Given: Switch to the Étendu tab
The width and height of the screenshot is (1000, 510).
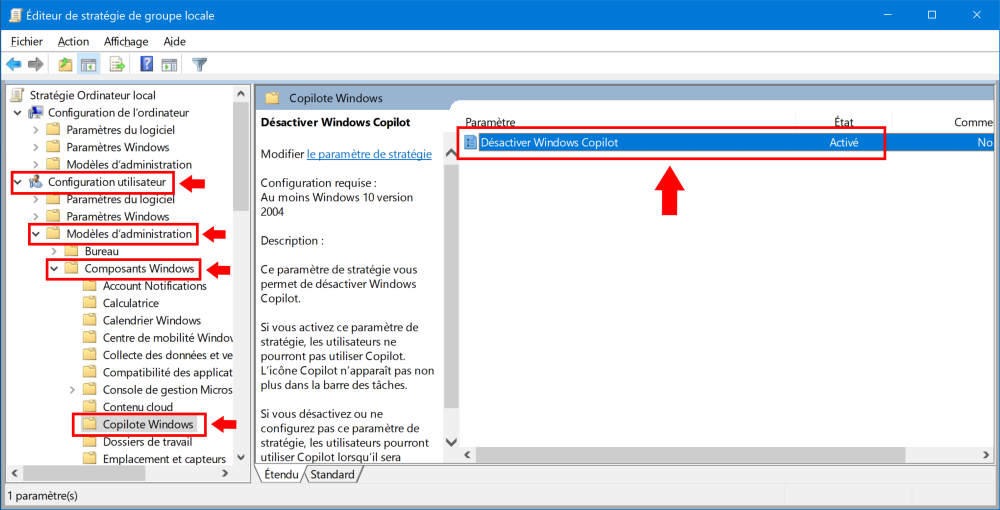Looking at the screenshot, I should [x=281, y=474].
